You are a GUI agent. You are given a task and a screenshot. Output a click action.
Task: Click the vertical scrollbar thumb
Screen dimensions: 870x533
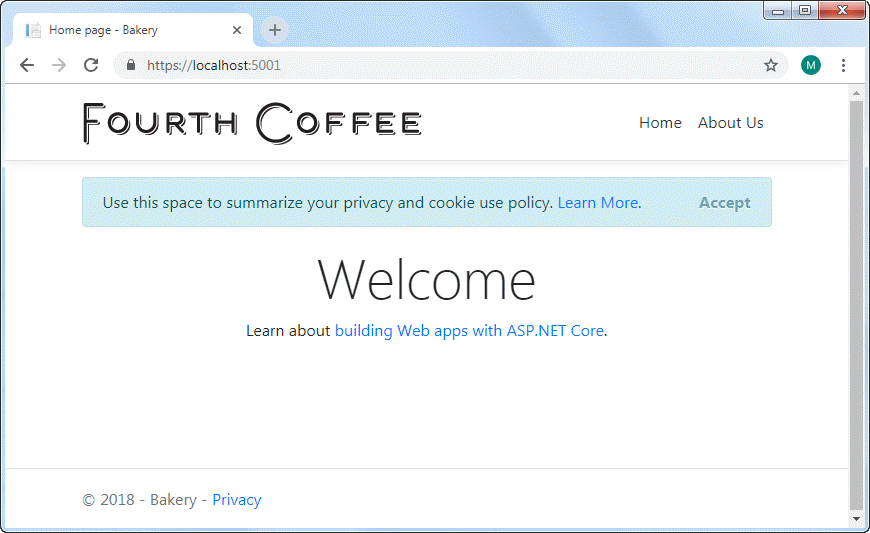pyautogui.click(x=856, y=305)
